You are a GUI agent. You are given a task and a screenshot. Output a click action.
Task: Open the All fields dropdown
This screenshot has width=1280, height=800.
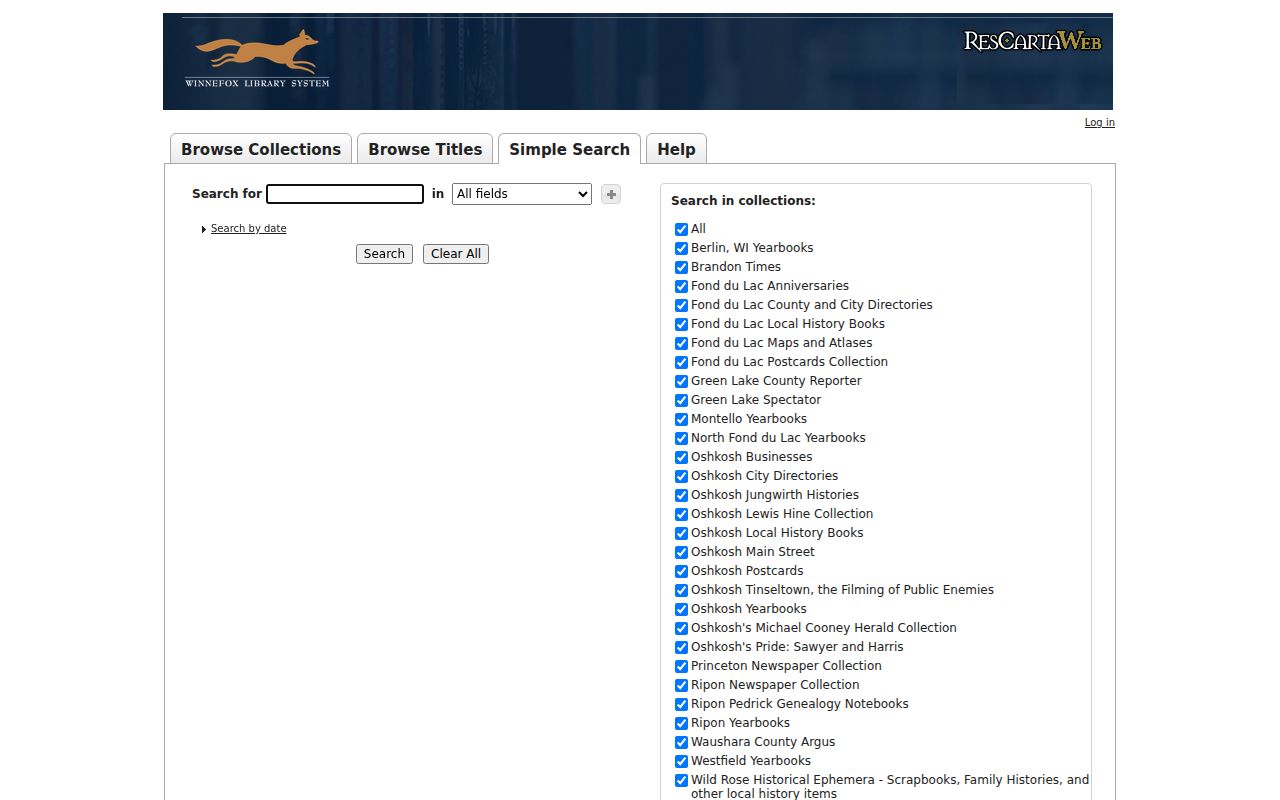click(522, 194)
